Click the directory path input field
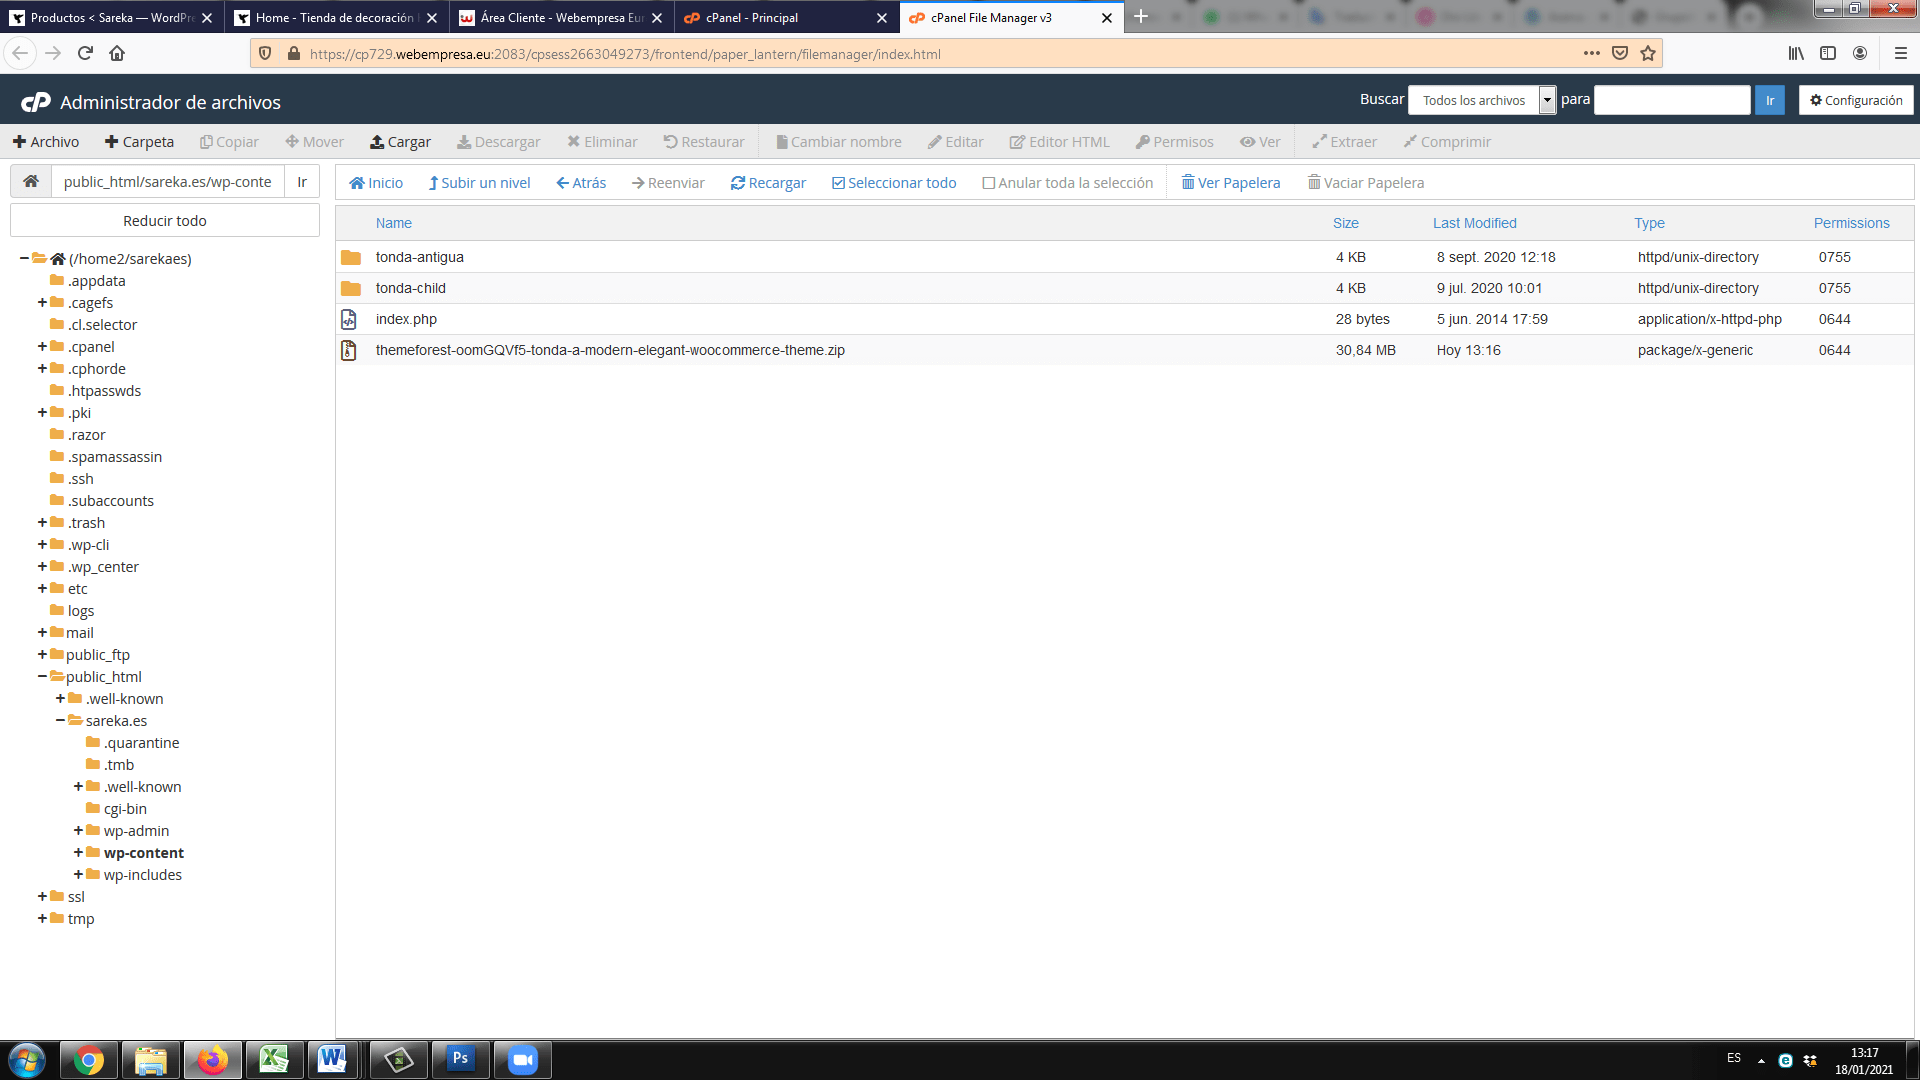Viewport: 1920px width, 1080px height. (167, 181)
